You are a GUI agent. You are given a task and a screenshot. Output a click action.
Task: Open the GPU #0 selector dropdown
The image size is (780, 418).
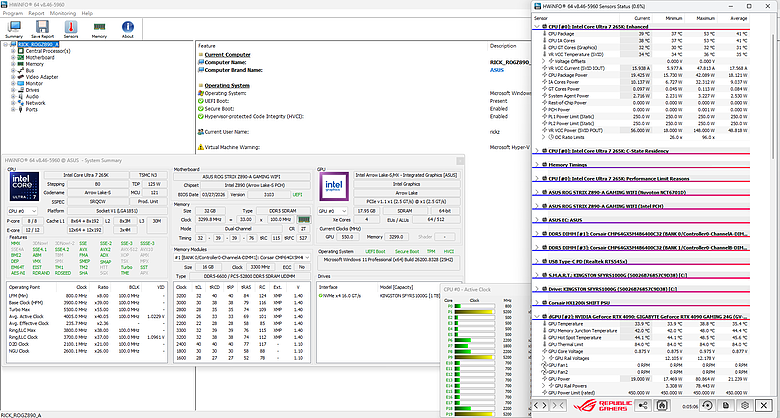click(x=333, y=211)
